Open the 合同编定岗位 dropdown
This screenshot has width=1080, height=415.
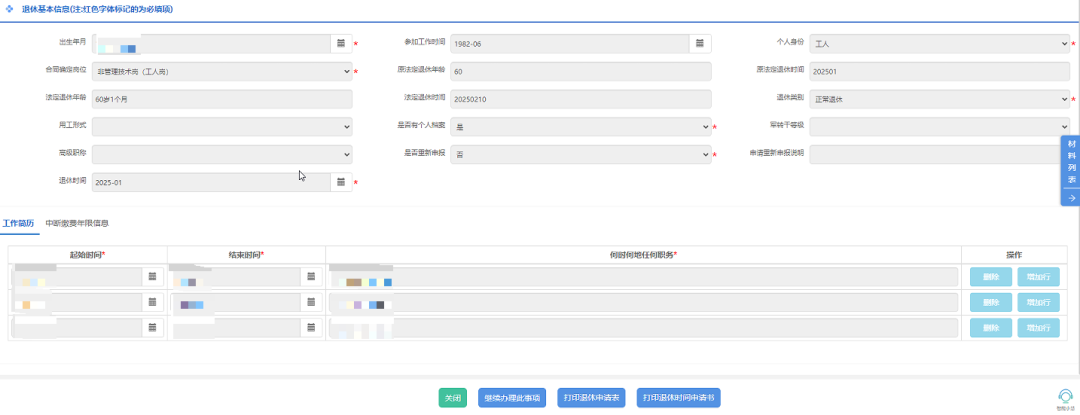pyautogui.click(x=222, y=72)
